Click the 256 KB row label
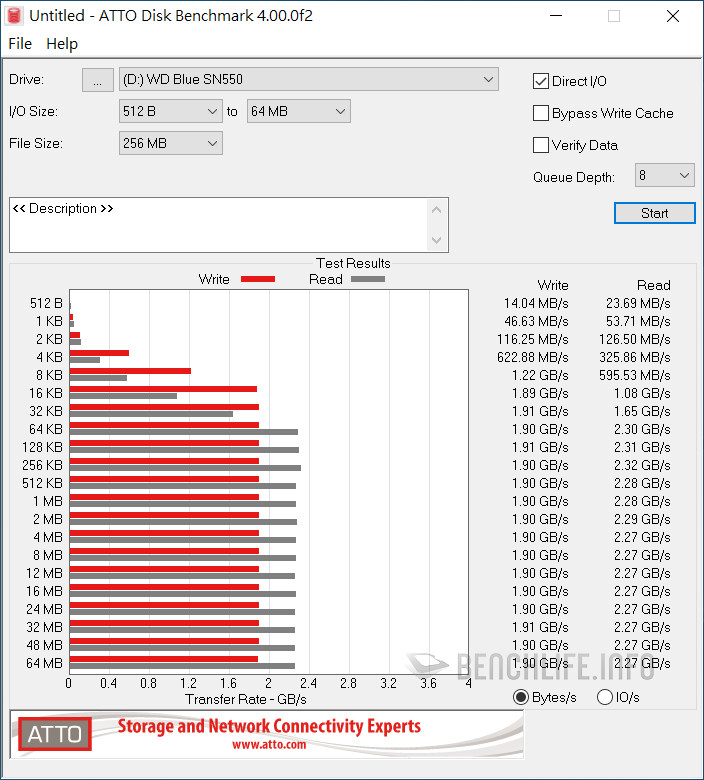Image resolution: width=704 pixels, height=780 pixels. [x=42, y=465]
